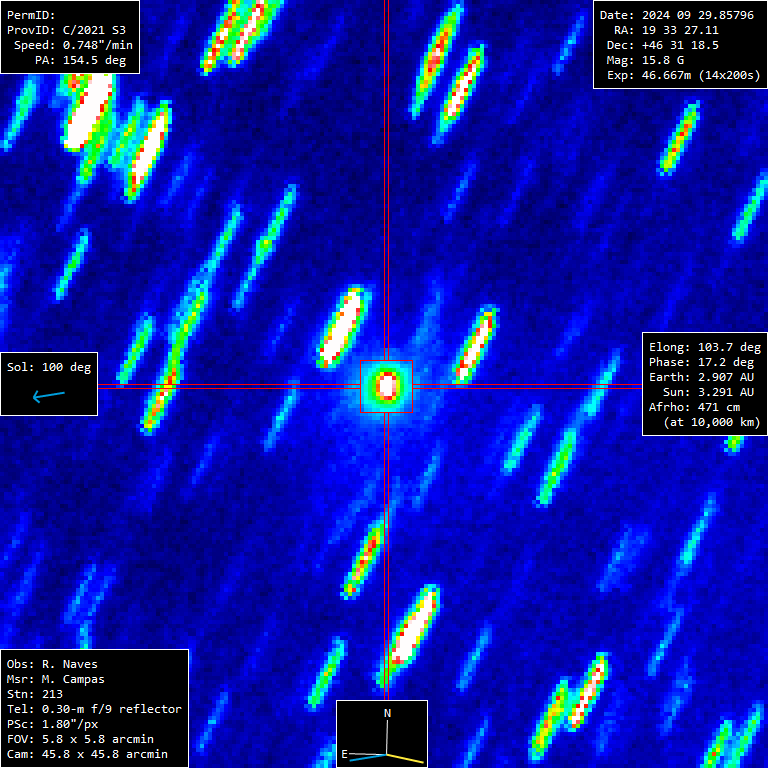This screenshot has height=768, width=768.
Task: Click the yellow motion vector line in compass
Action: click(x=406, y=759)
